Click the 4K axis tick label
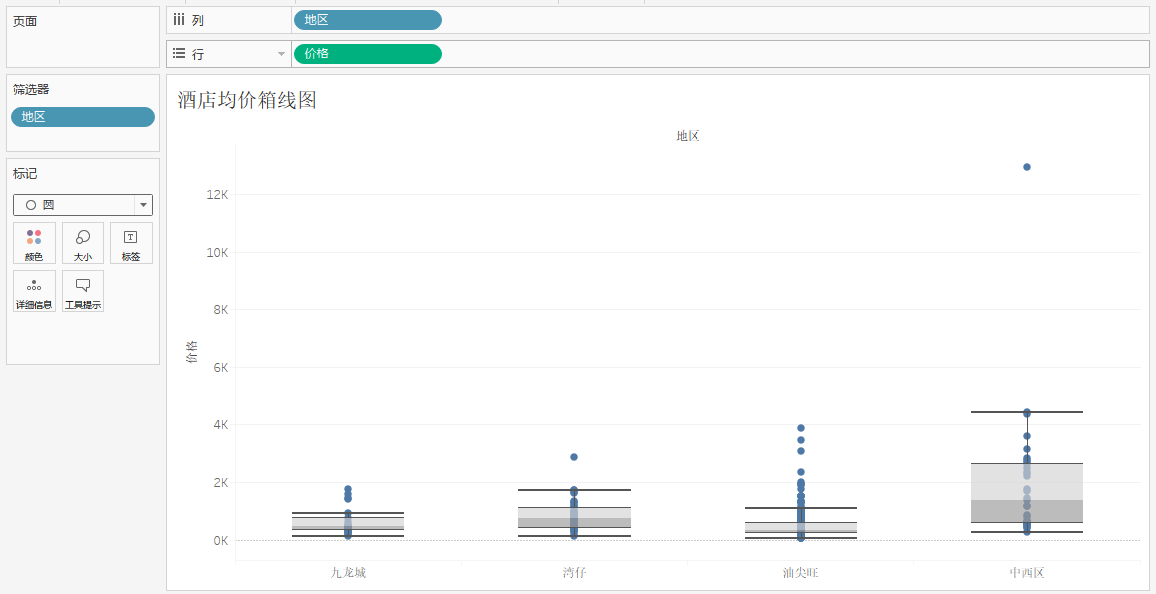The image size is (1156, 594). [x=220, y=424]
